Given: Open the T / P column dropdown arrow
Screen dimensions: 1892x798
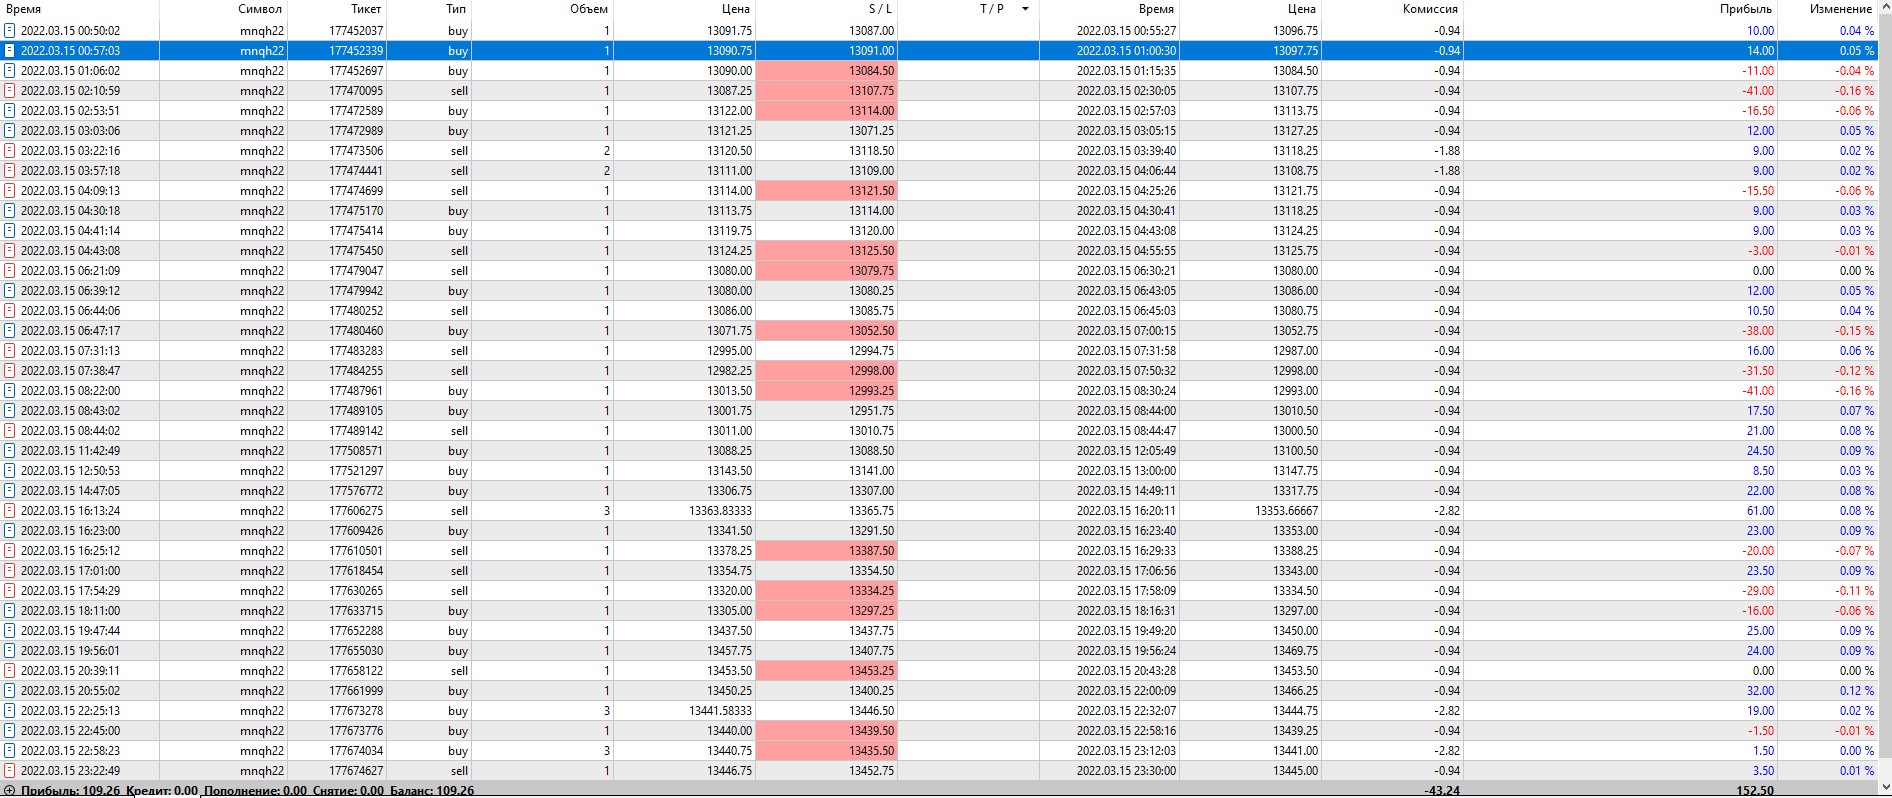Looking at the screenshot, I should point(1025,9).
